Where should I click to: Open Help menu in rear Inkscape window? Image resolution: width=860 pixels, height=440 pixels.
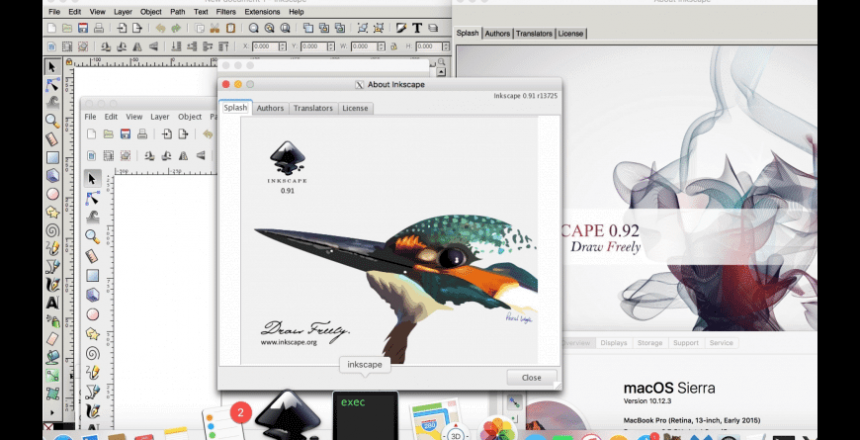click(x=296, y=12)
